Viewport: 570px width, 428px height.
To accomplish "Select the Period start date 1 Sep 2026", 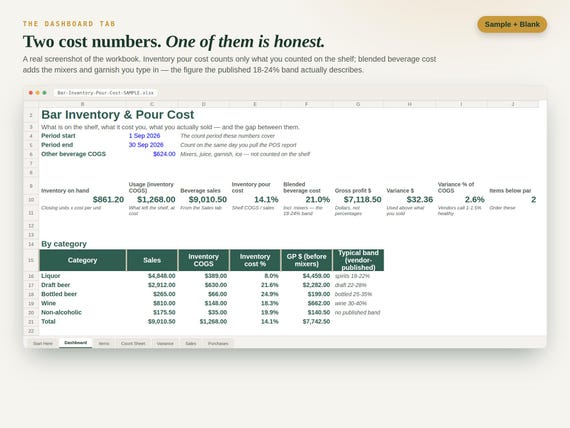I will point(144,136).
